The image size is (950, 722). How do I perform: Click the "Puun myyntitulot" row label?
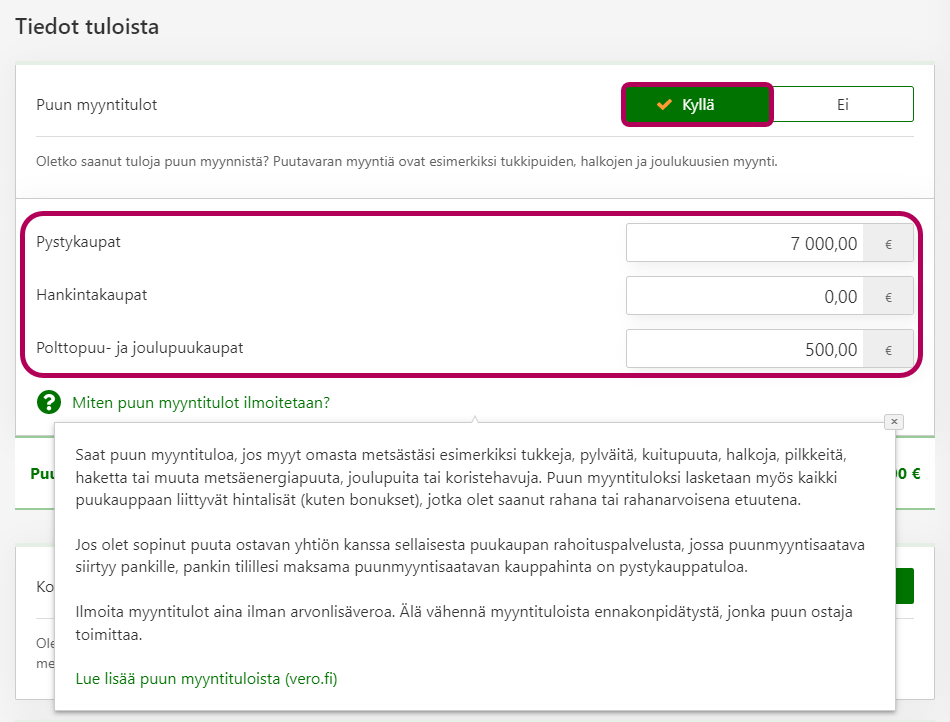[x=96, y=104]
